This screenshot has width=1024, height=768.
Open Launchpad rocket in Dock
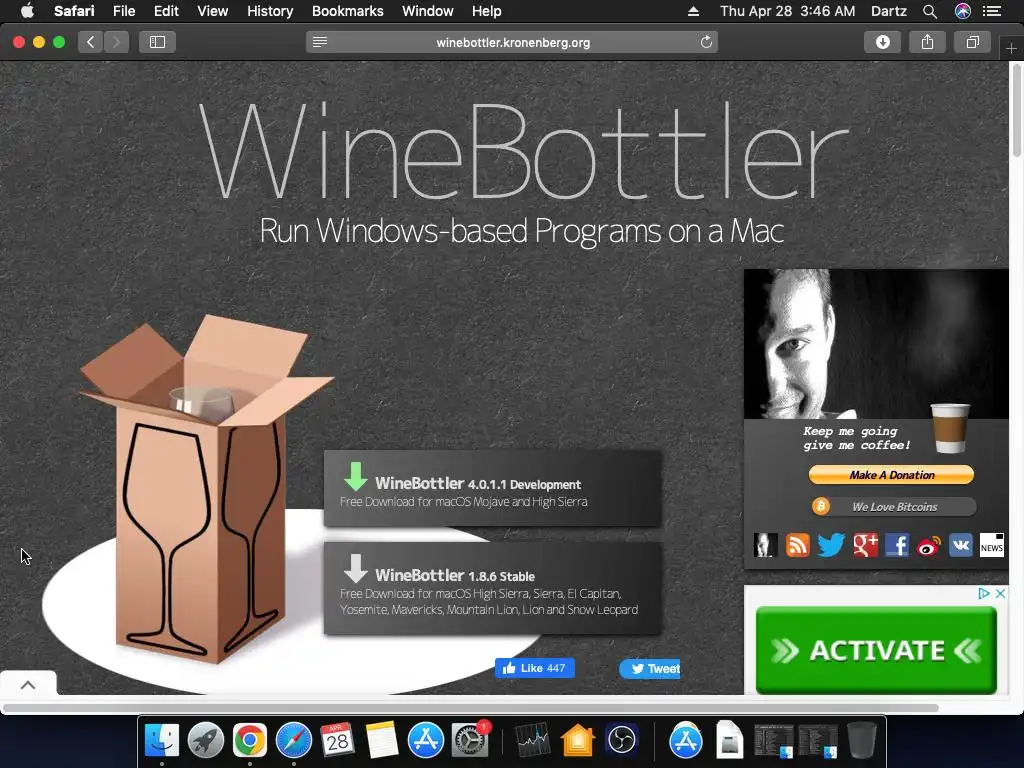click(x=206, y=741)
